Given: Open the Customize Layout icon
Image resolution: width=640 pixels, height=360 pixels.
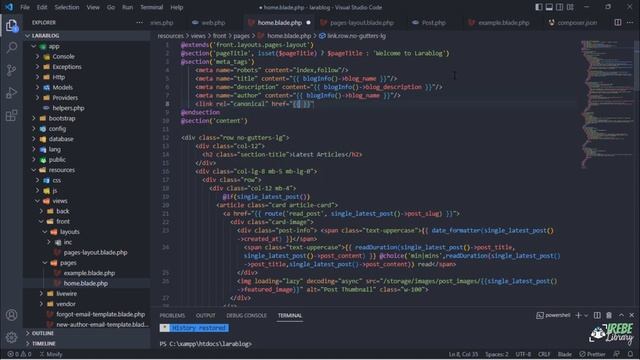Looking at the screenshot, I should [x=570, y=7].
